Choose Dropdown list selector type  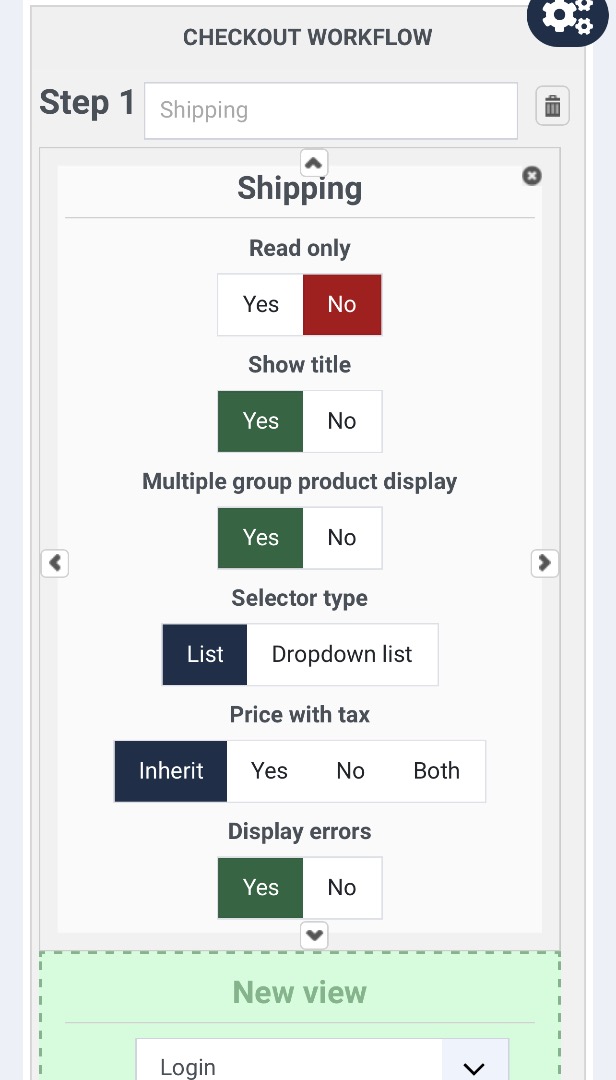pyautogui.click(x=342, y=654)
